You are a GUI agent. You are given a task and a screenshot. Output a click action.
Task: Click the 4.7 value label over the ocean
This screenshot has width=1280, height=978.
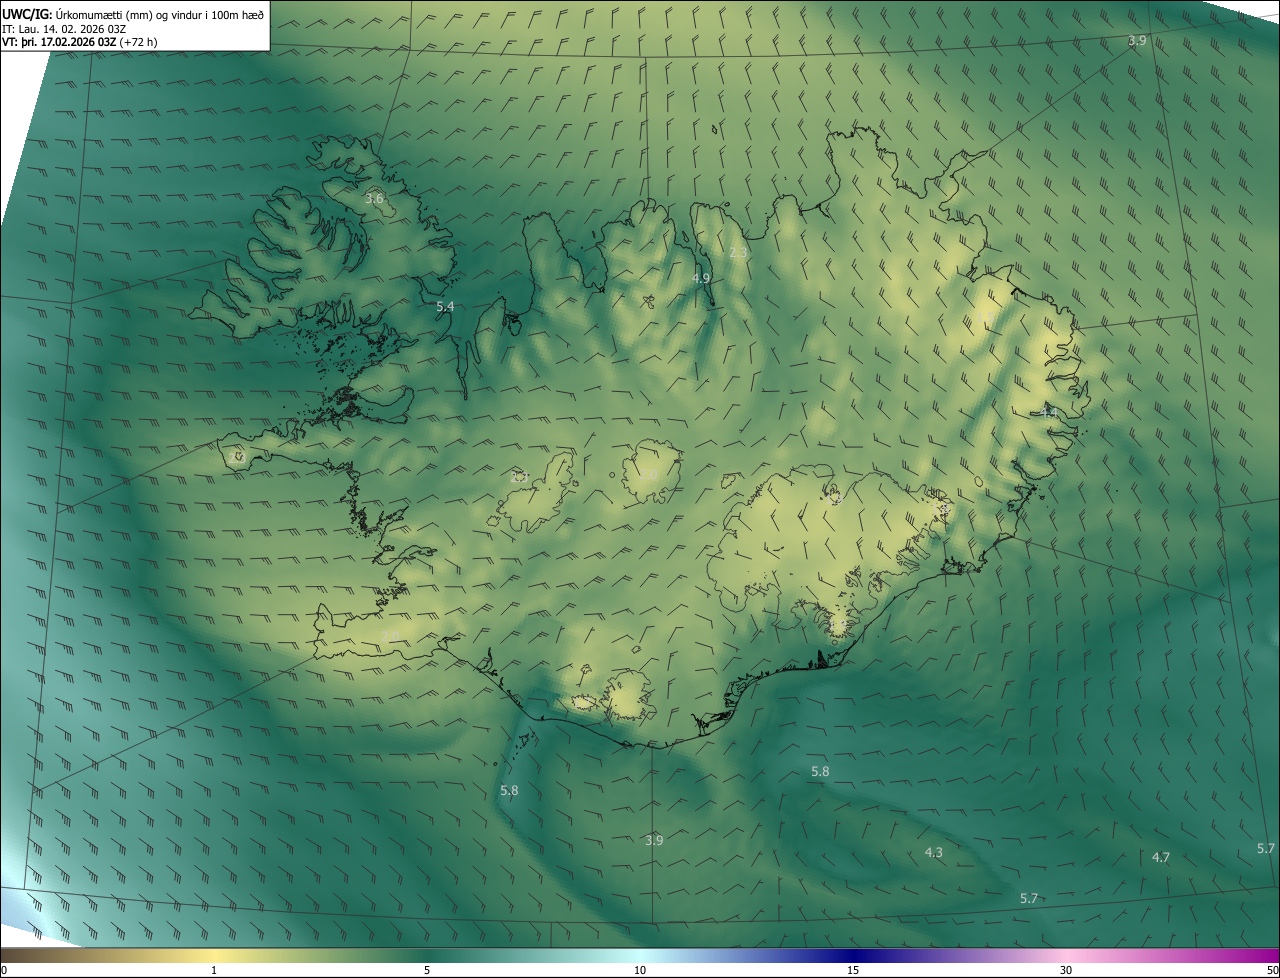pyautogui.click(x=1161, y=858)
